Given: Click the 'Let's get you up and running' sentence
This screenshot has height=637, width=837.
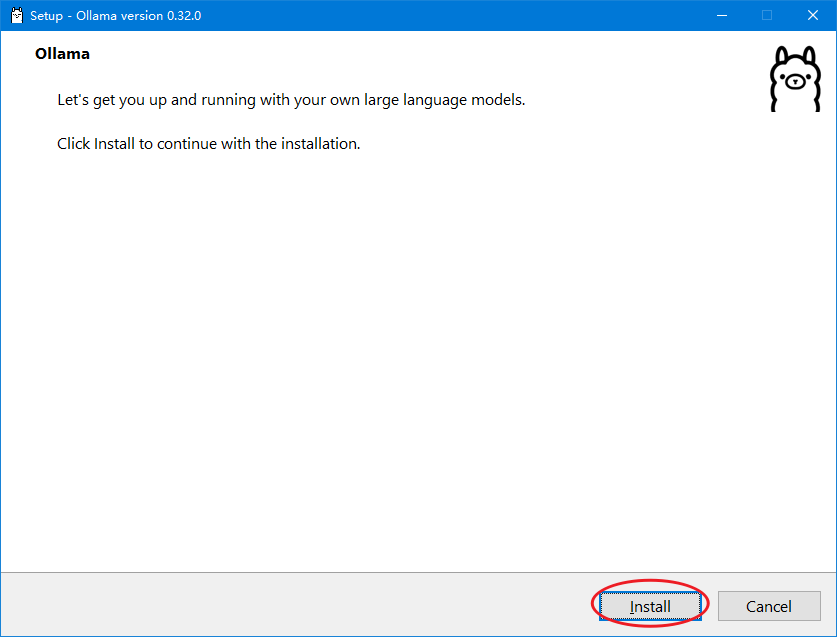Looking at the screenshot, I should pyautogui.click(x=291, y=100).
